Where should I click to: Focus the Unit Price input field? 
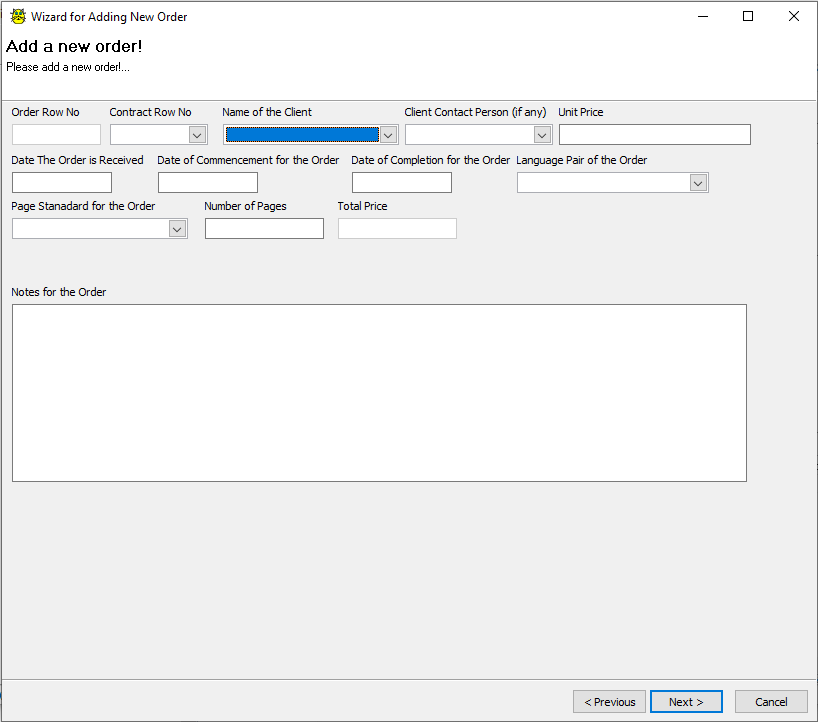click(654, 135)
